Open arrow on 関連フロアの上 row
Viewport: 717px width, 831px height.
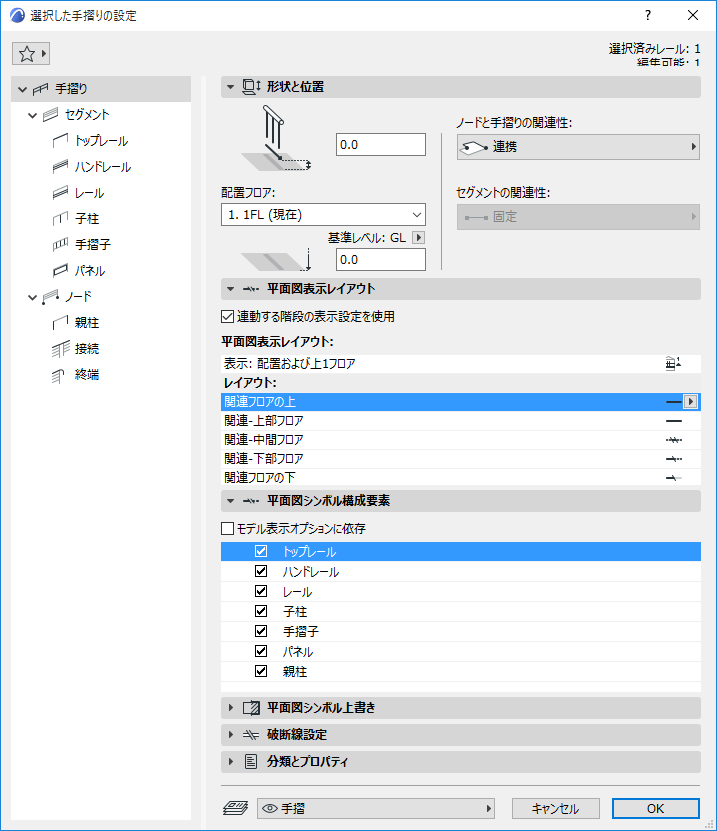coord(690,402)
